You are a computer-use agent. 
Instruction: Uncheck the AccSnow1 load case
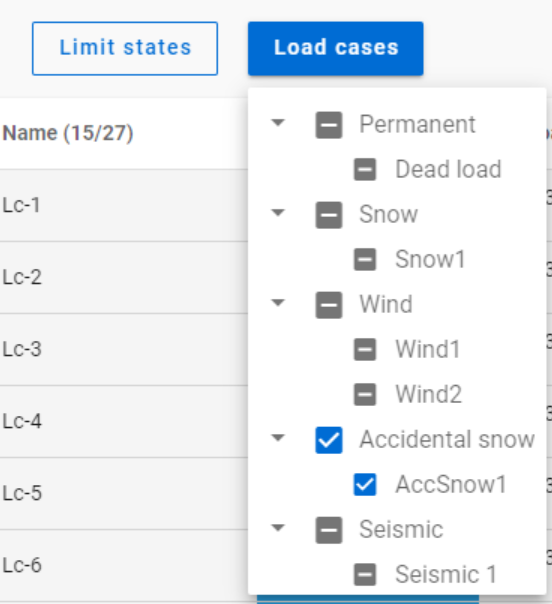(x=365, y=485)
